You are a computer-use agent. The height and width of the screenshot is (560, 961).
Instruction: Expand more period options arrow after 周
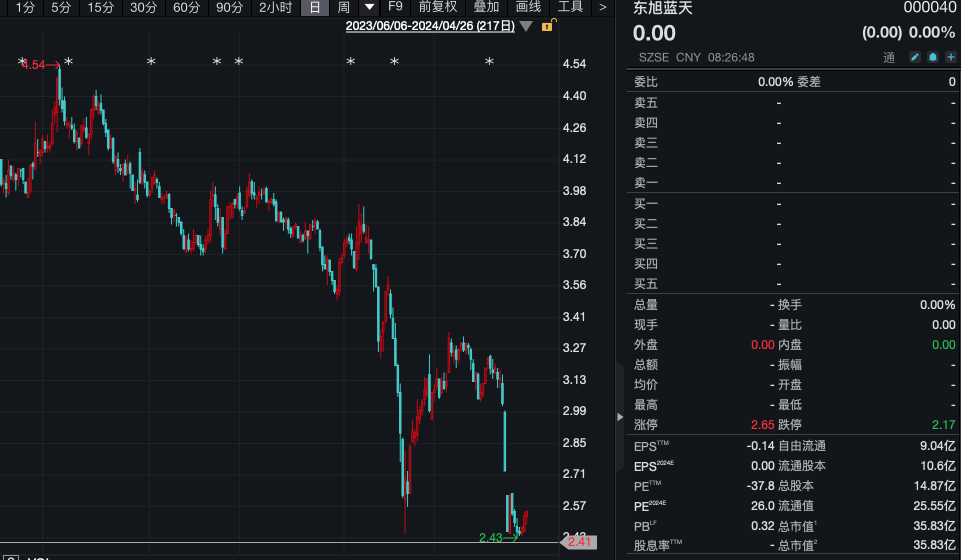tap(370, 7)
